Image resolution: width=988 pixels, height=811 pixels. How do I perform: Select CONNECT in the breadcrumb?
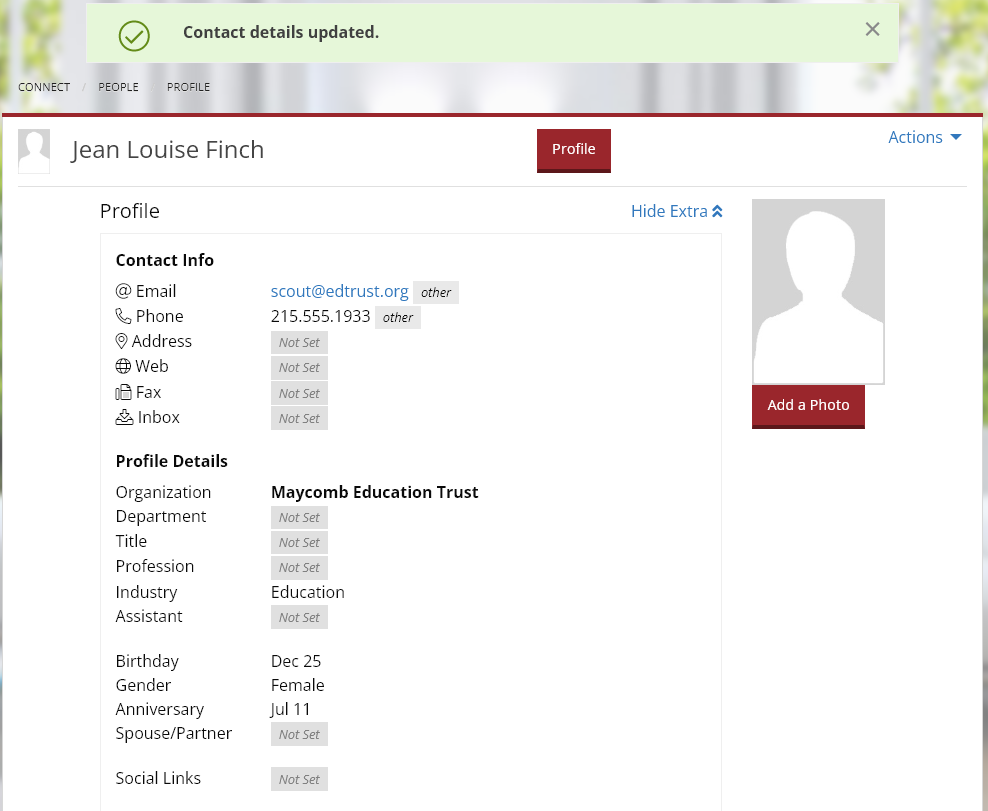(x=43, y=87)
